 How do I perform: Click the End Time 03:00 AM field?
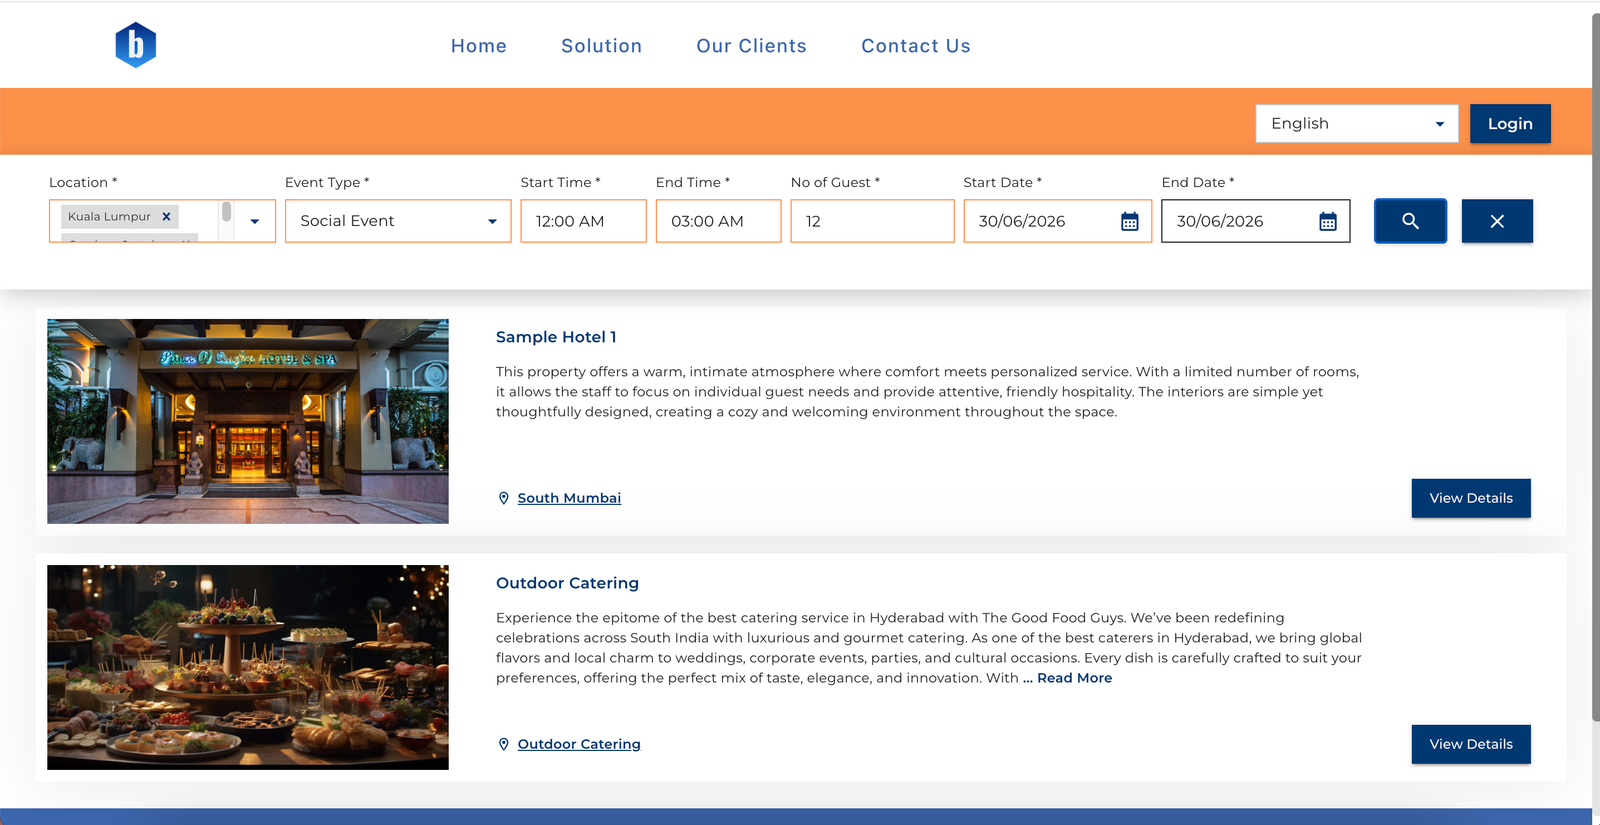(x=718, y=221)
